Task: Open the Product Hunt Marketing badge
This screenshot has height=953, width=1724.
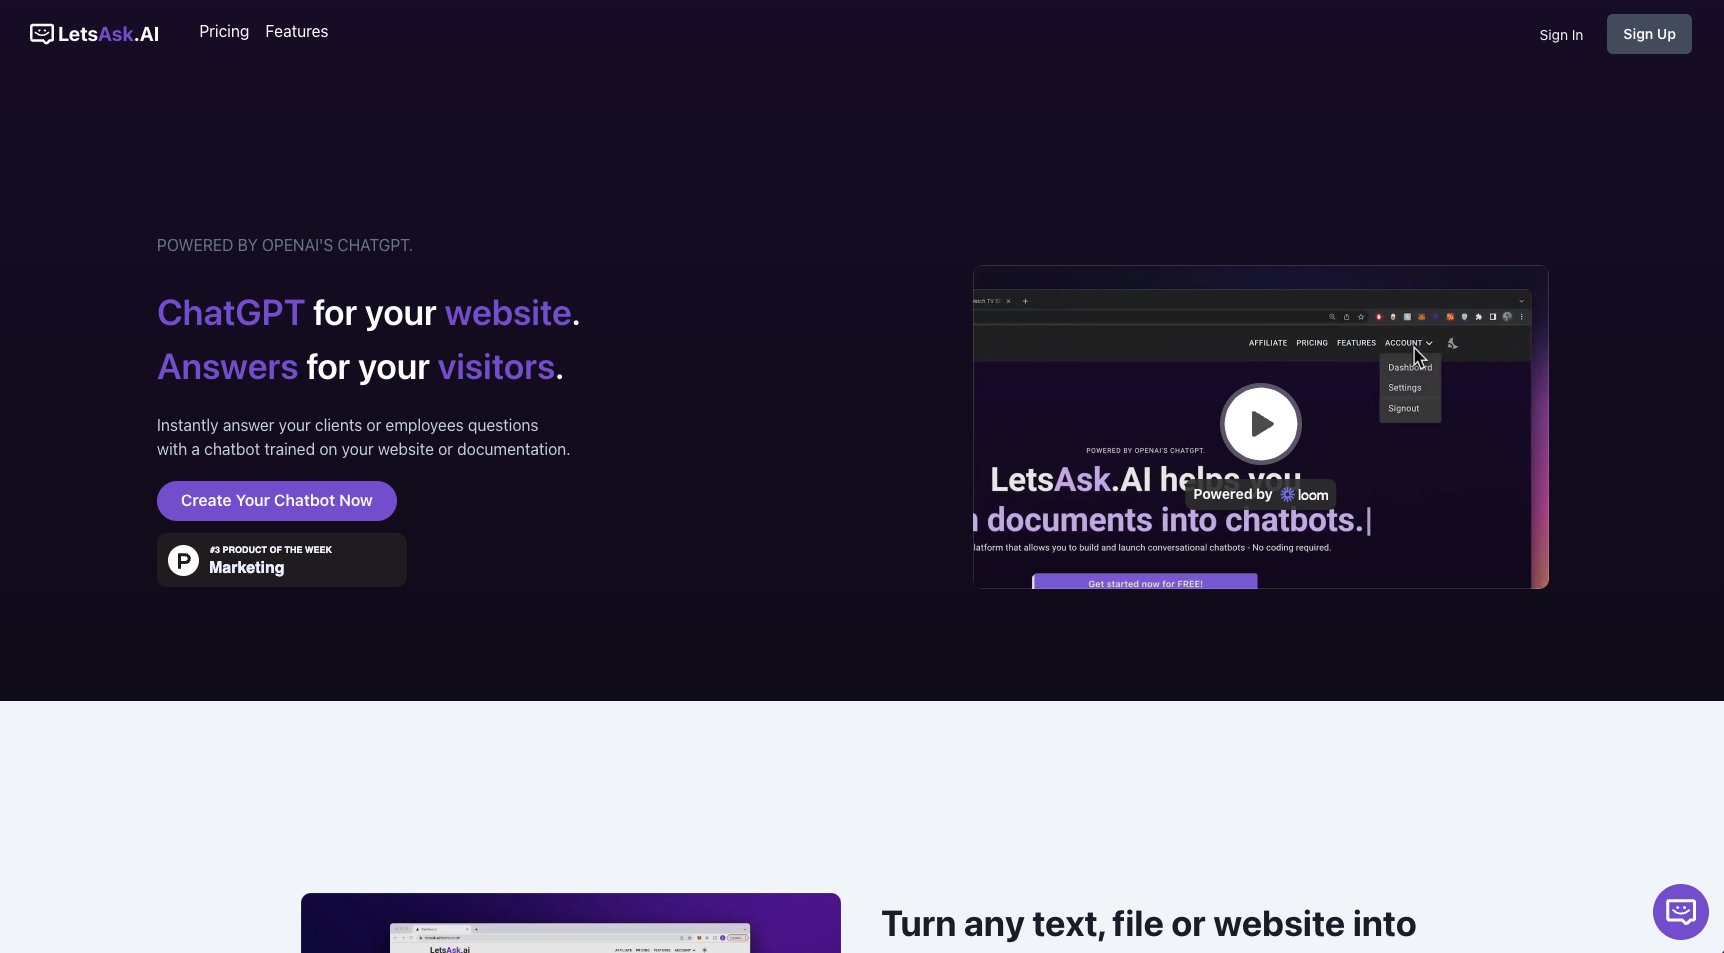Action: [x=282, y=560]
